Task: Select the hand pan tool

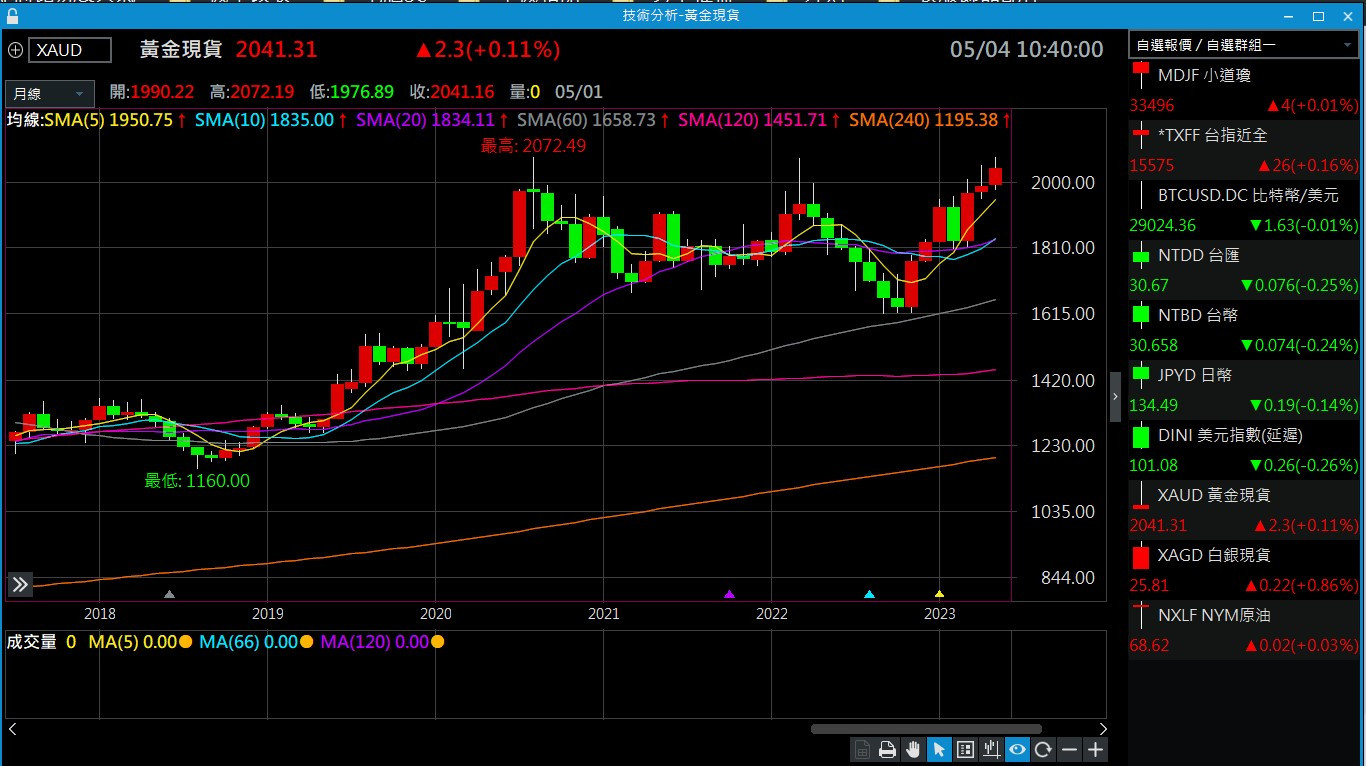Action: (x=913, y=750)
